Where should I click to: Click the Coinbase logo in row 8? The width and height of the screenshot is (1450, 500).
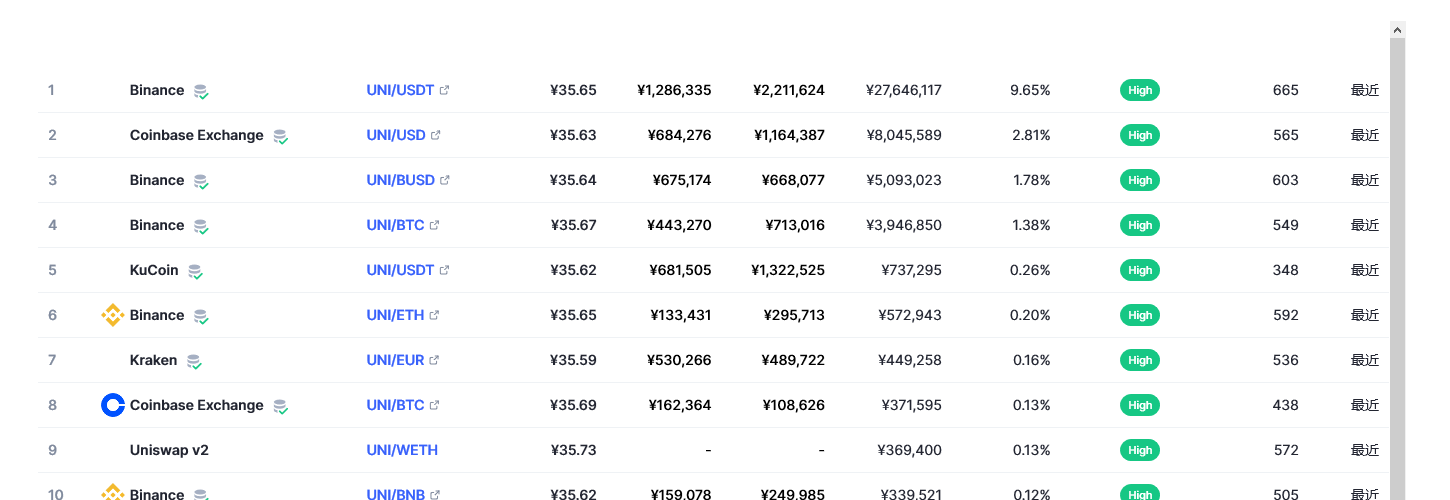(113, 405)
